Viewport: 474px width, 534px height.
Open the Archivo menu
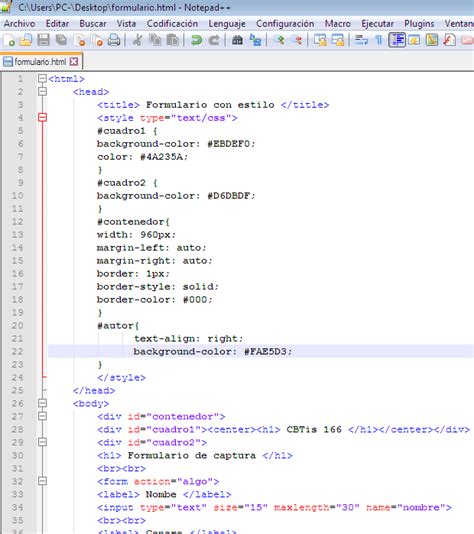pos(19,23)
